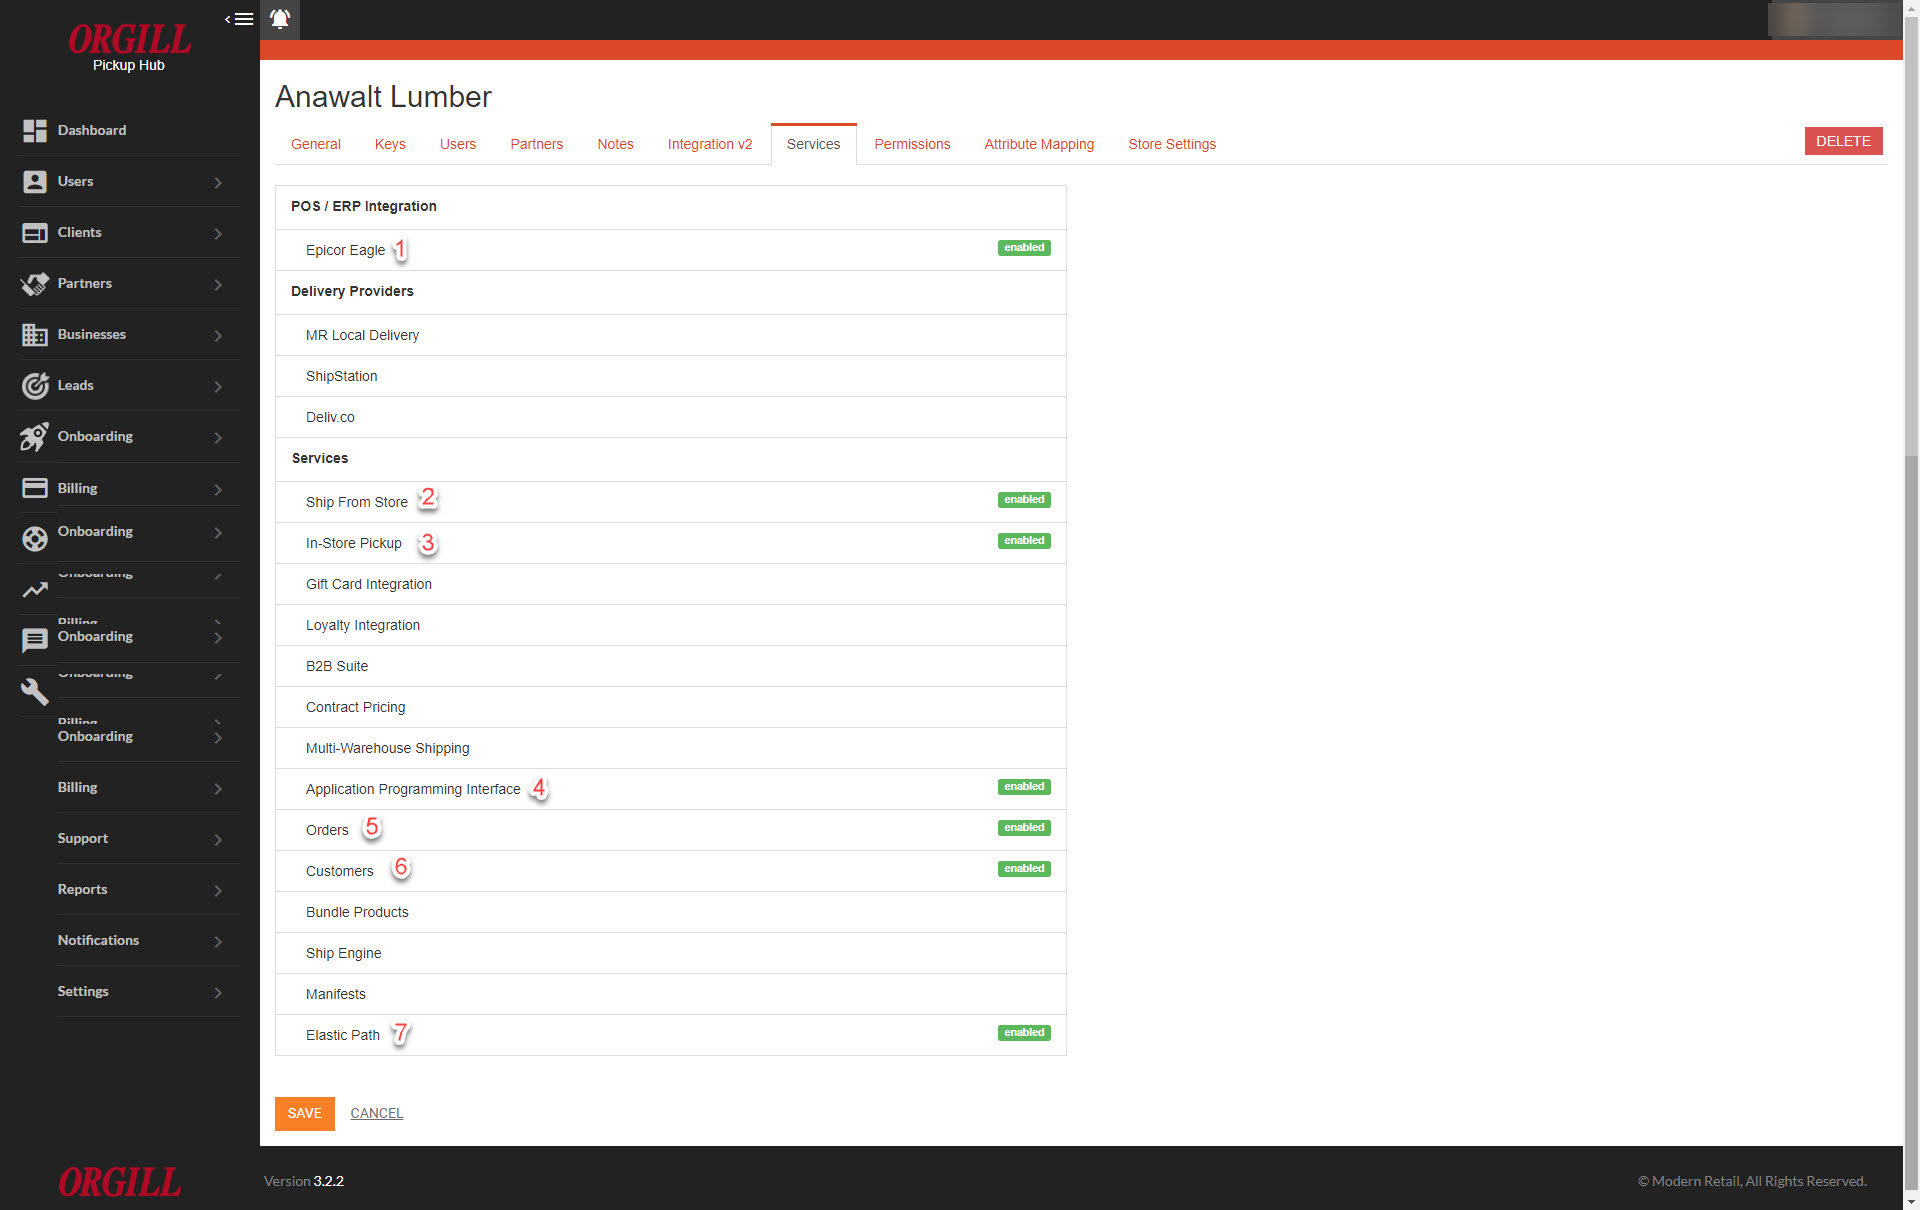Screen dimensions: 1920x1210
Task: Click the trending chart icon in the sidebar
Action: (35, 590)
